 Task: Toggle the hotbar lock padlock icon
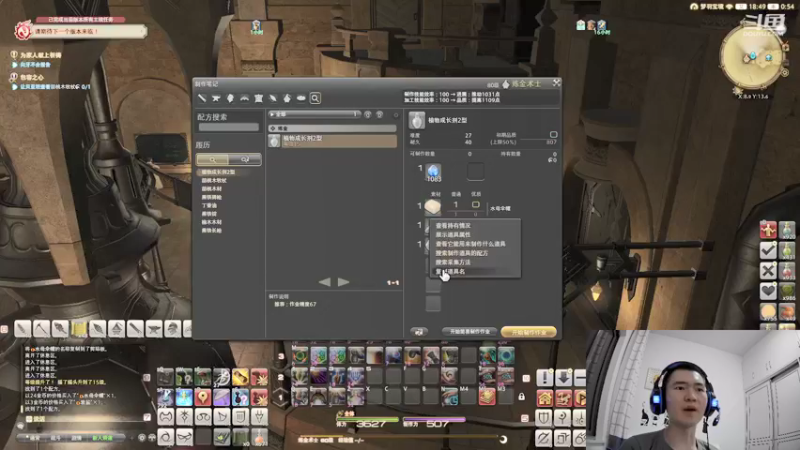(x=521, y=396)
